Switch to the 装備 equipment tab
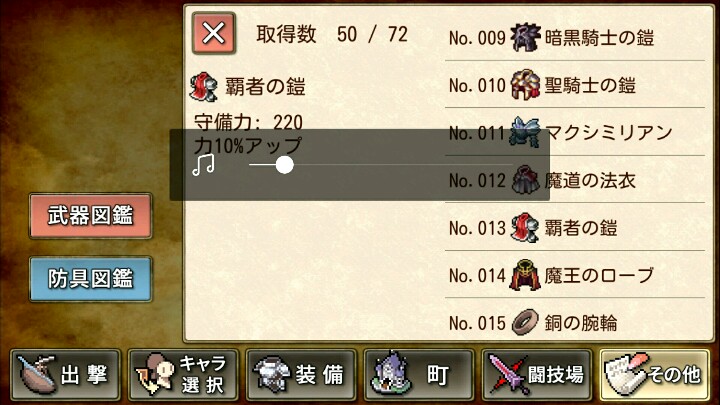This screenshot has width=720, height=405. pyautogui.click(x=301, y=375)
